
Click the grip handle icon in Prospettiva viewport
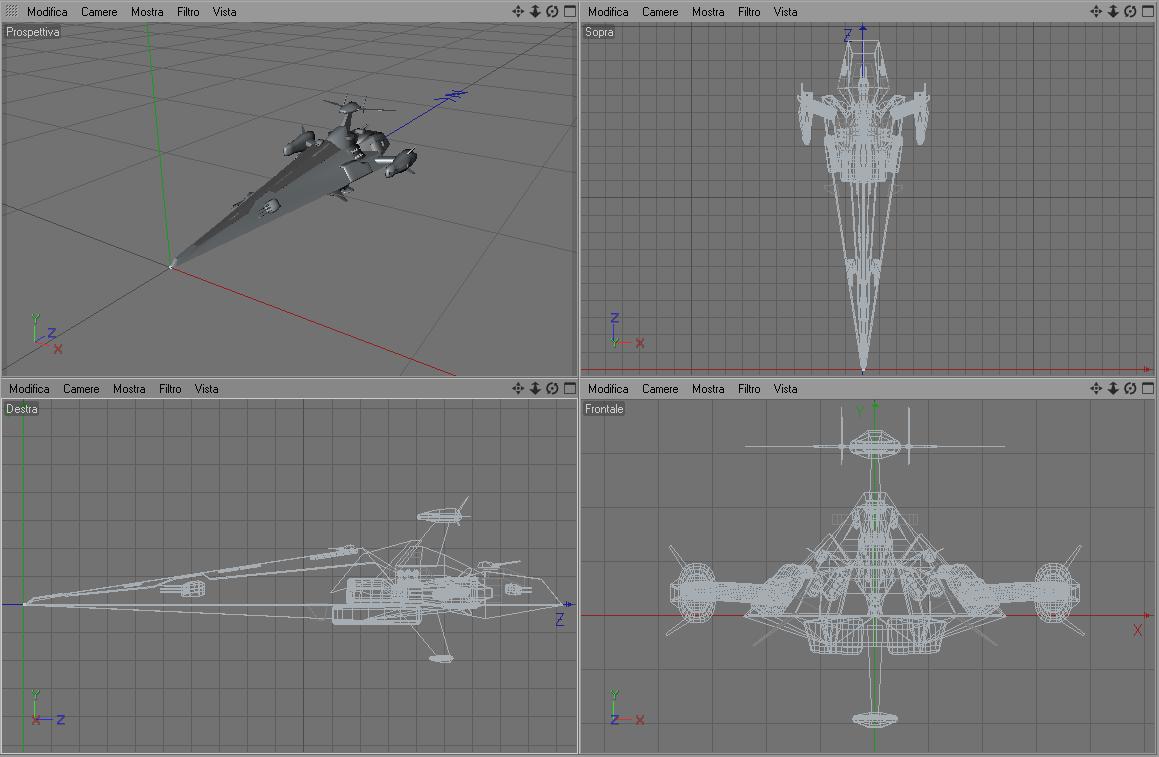[x=11, y=11]
